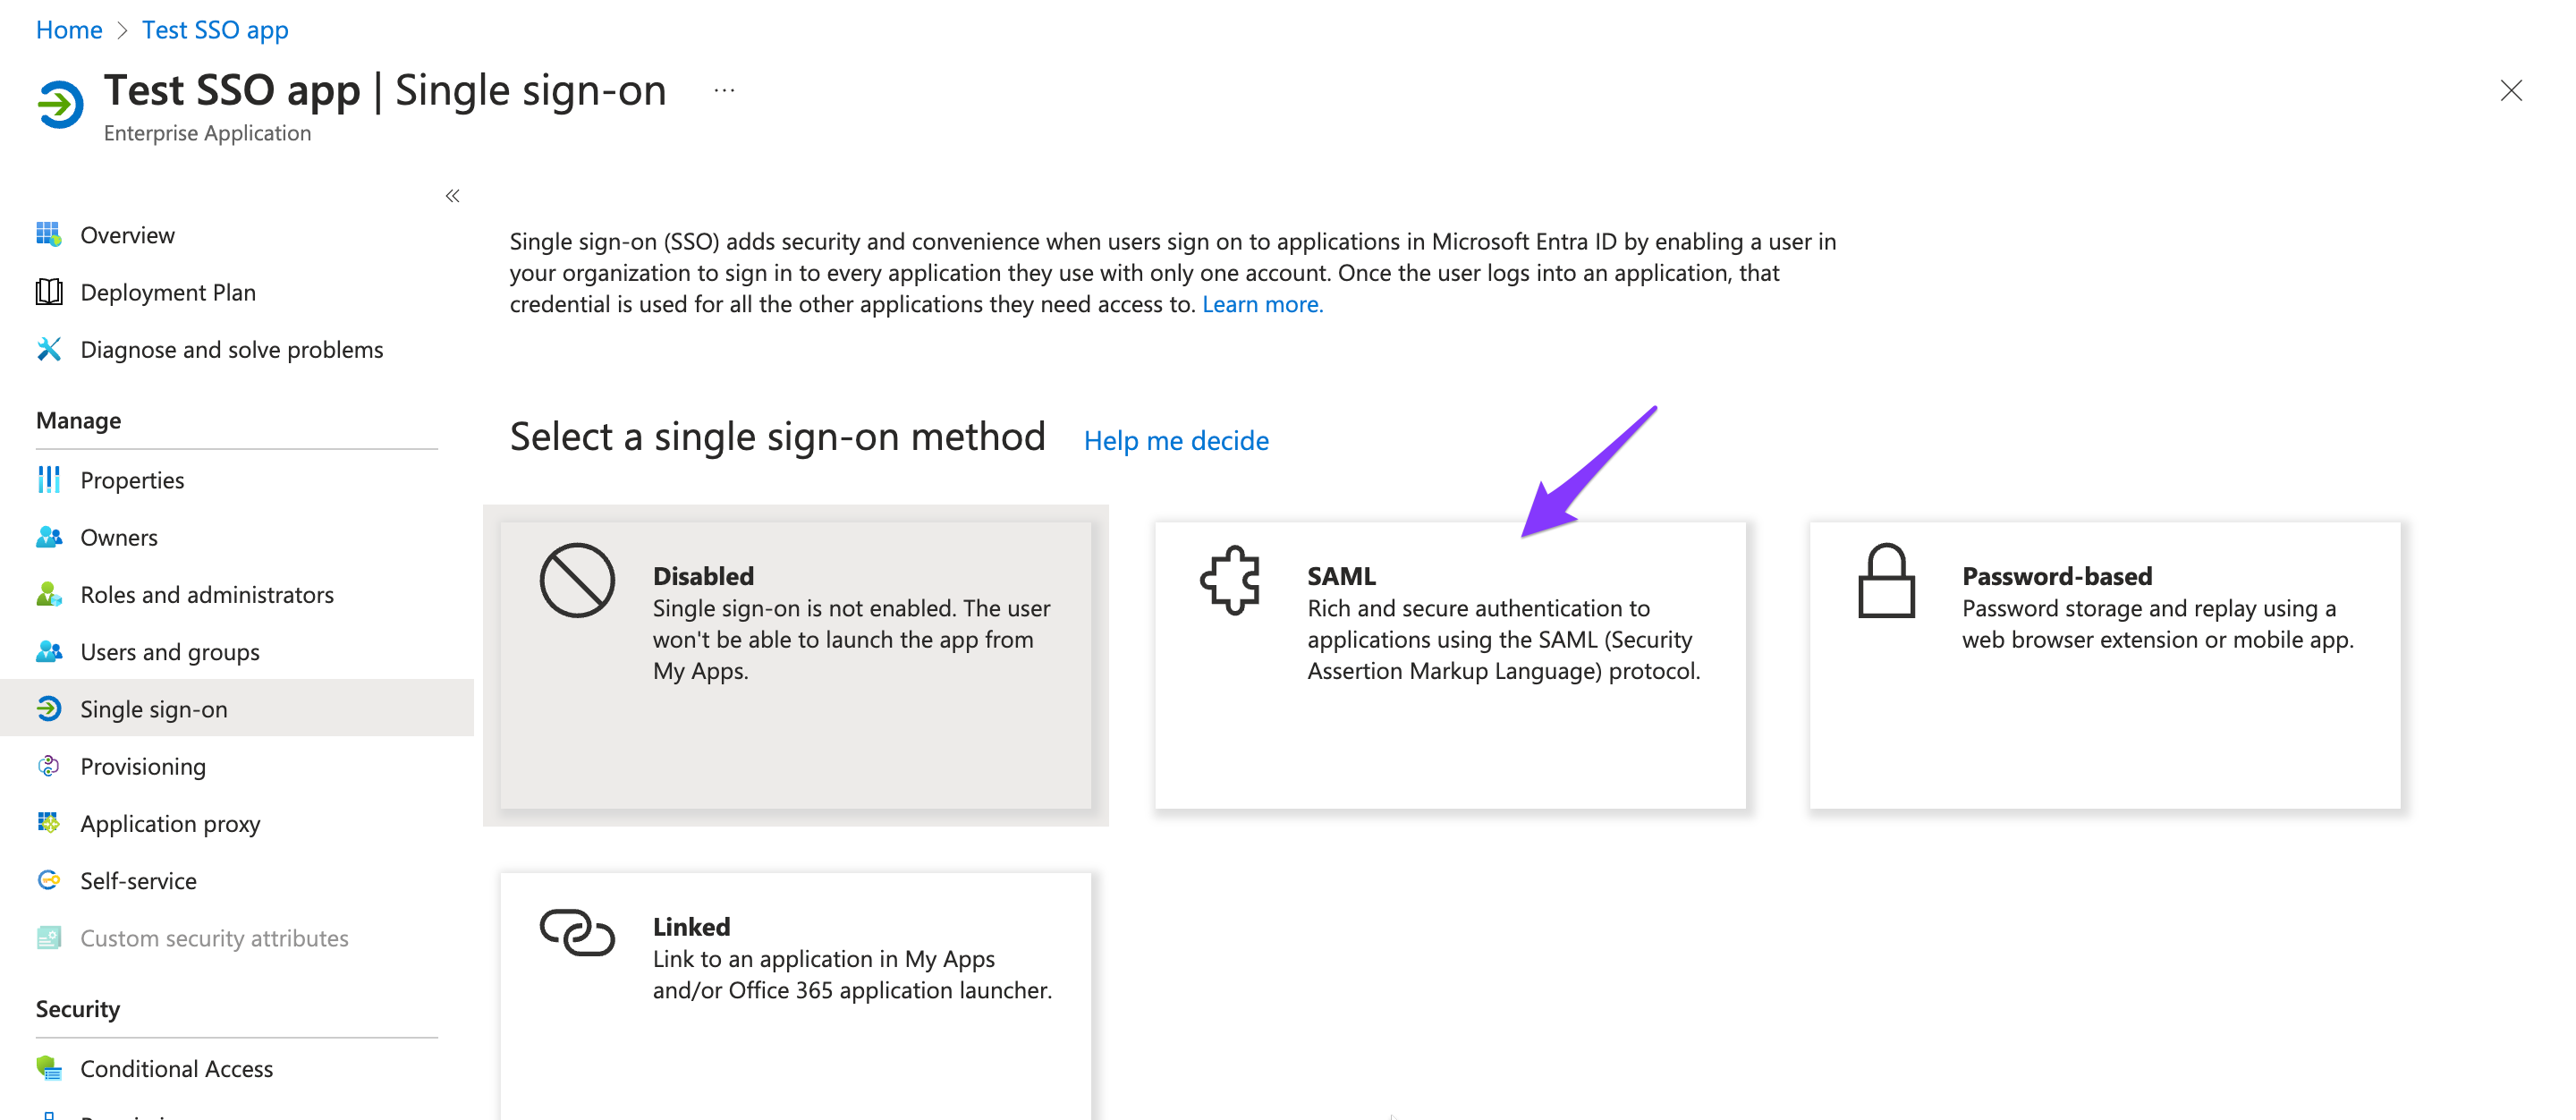The height and width of the screenshot is (1120, 2576).
Task: Close the Single sign-on pane
Action: (2511, 91)
